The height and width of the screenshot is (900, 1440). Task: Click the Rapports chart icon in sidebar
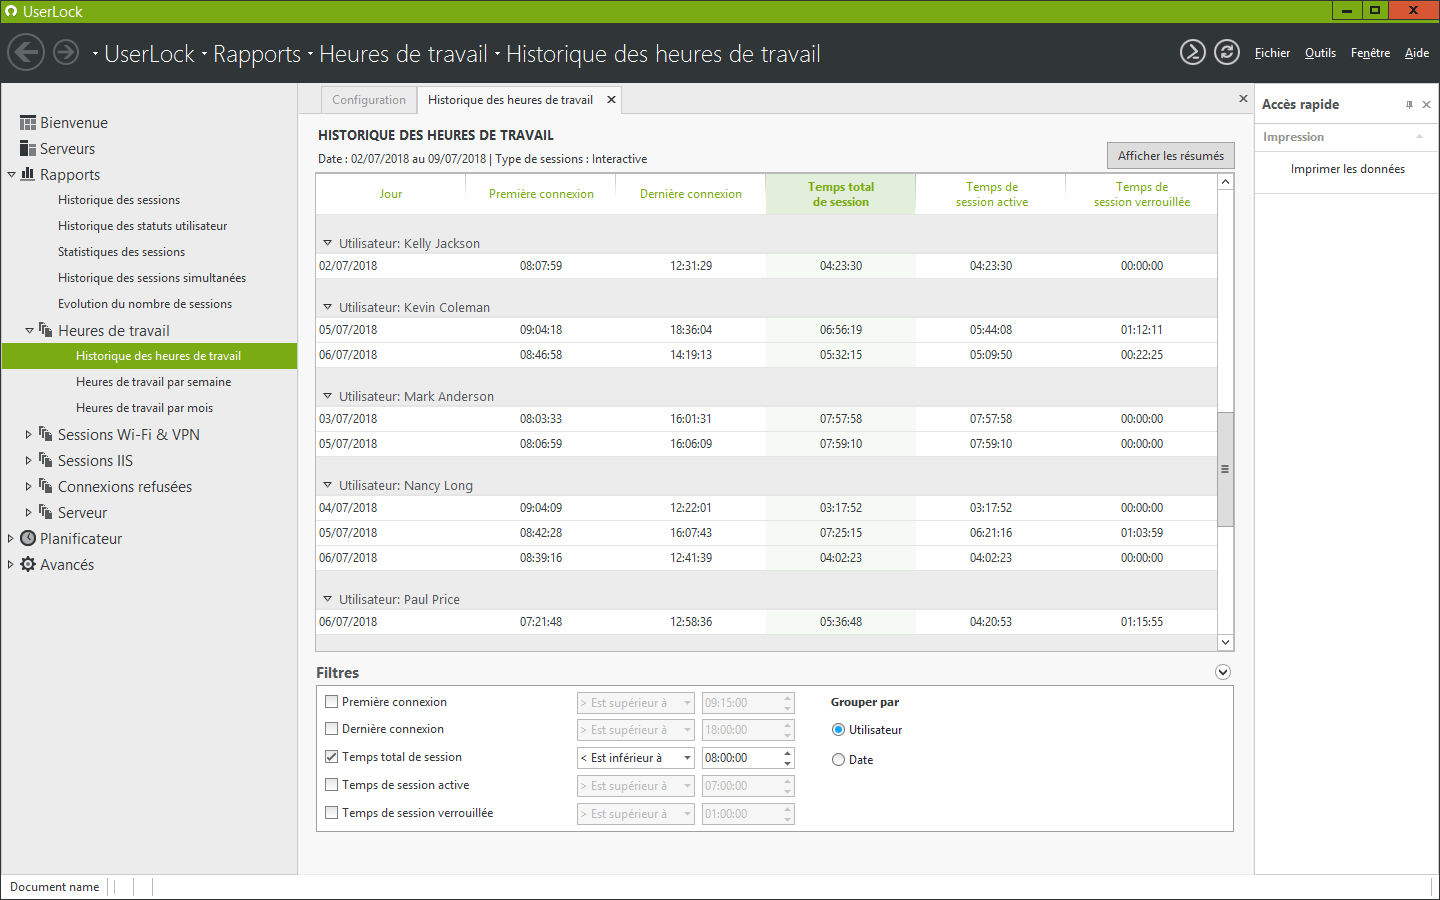point(28,174)
